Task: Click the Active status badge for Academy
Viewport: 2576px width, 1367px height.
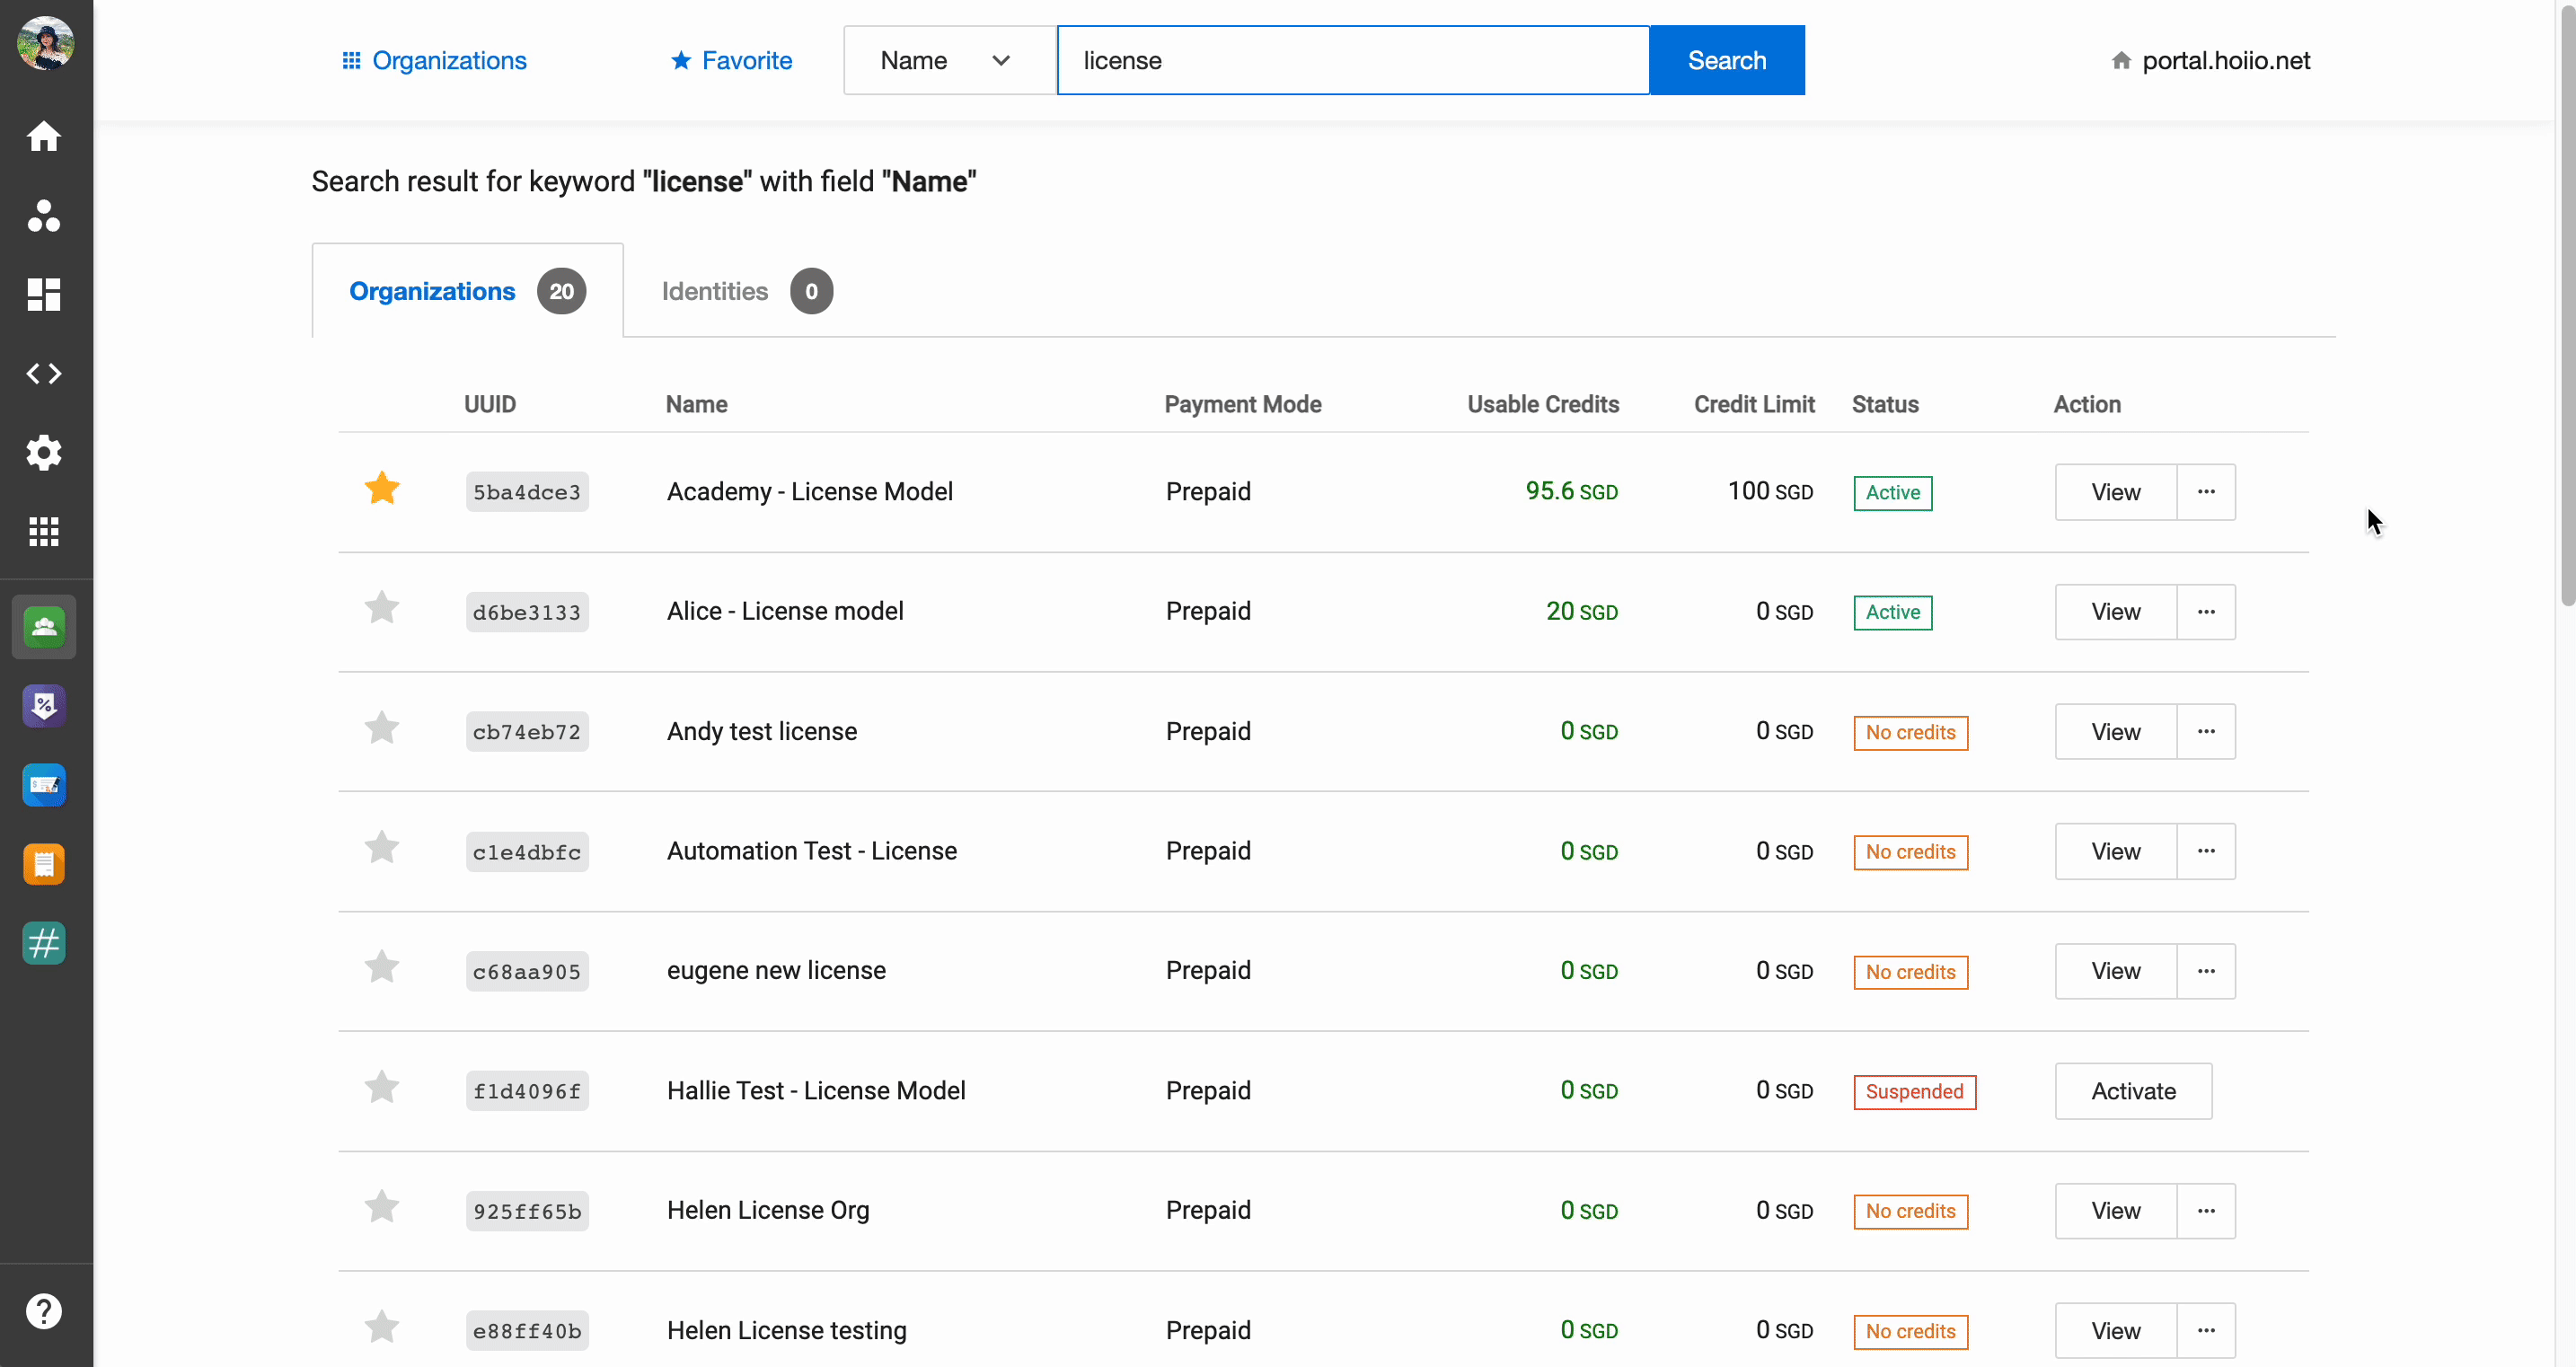Action: click(1892, 492)
